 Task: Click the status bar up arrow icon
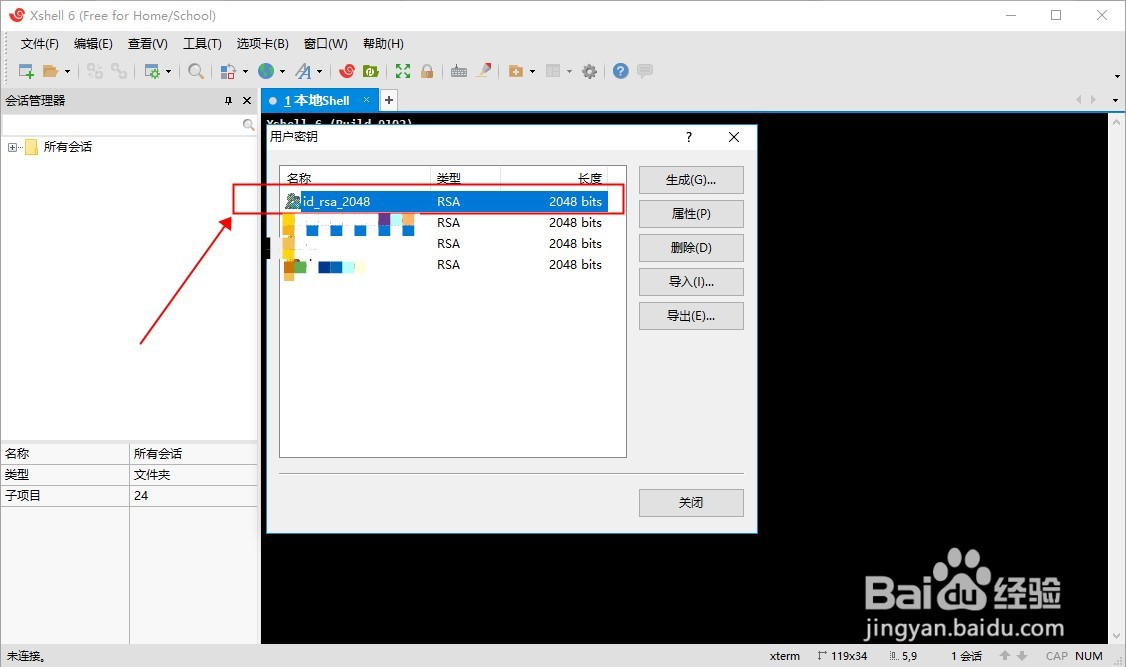[x=1005, y=656]
